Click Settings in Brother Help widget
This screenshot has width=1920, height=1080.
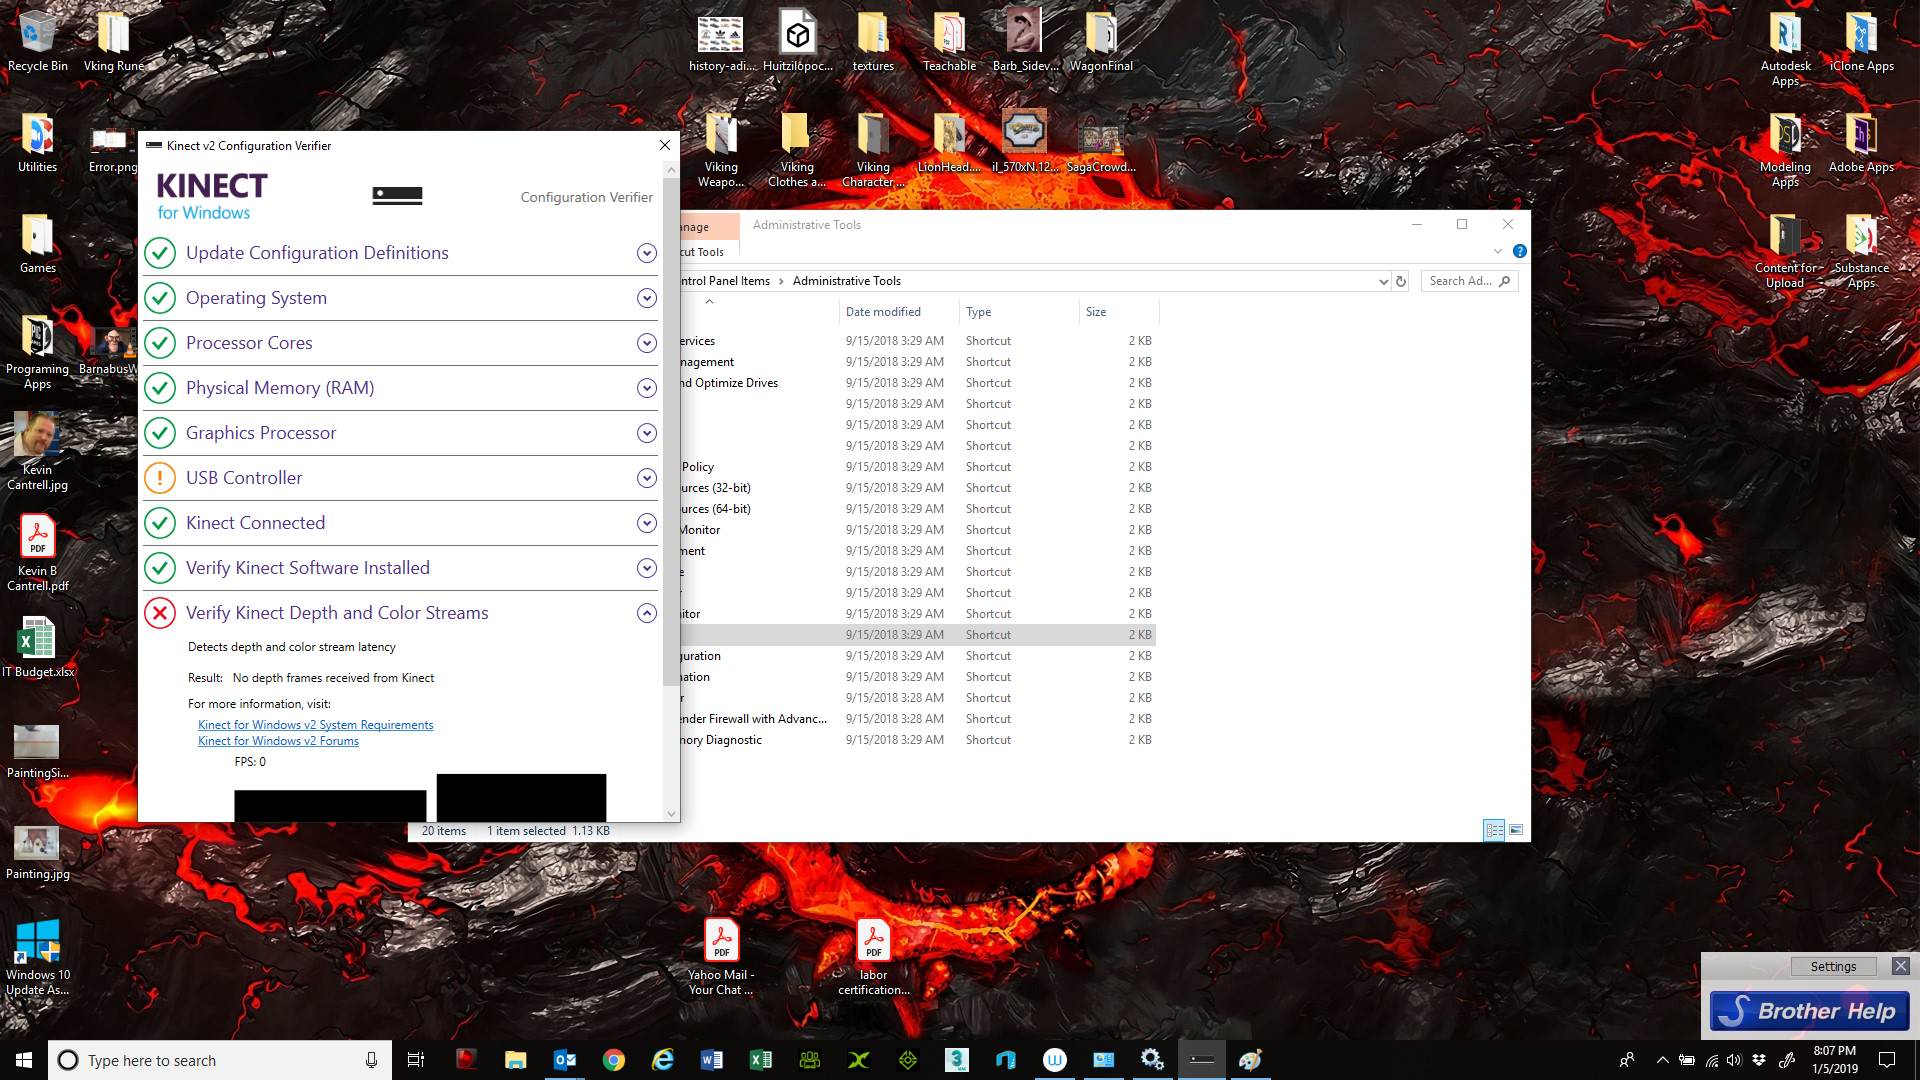[1832, 966]
